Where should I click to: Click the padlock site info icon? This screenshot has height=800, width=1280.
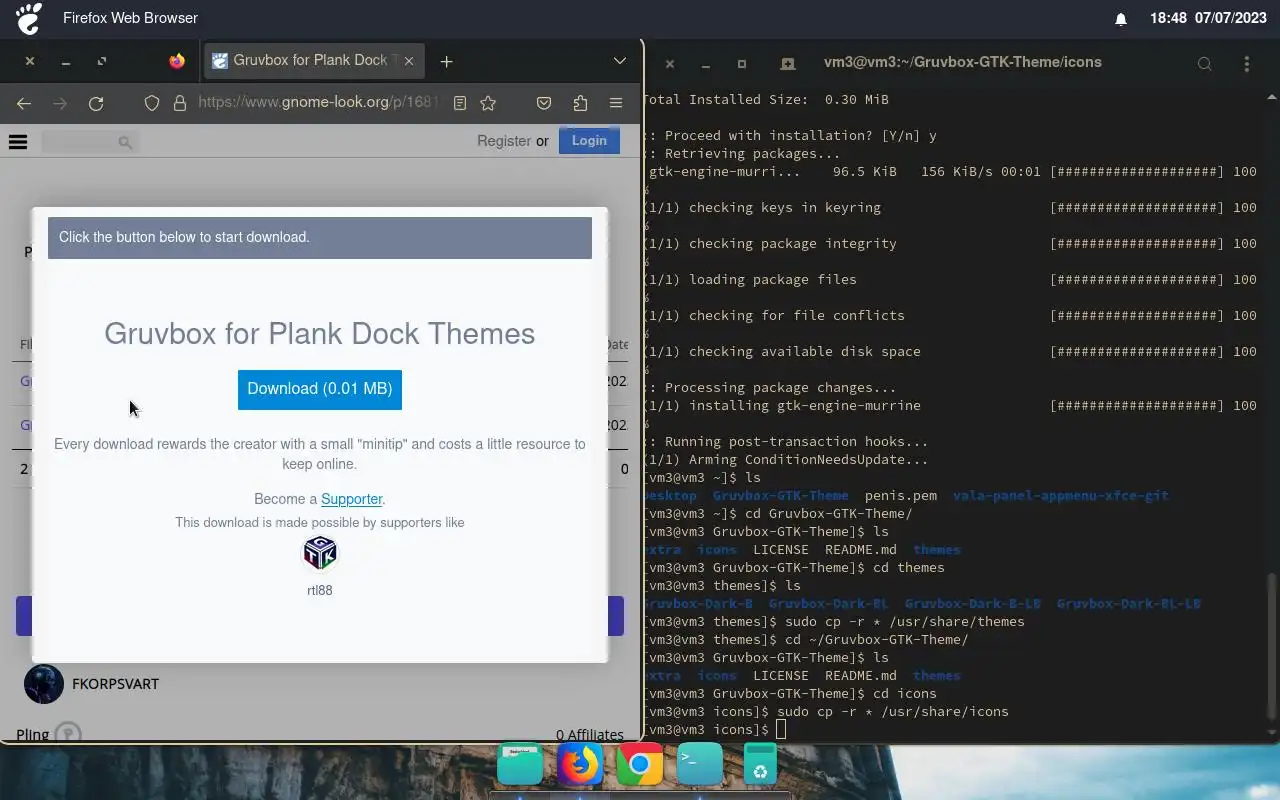coord(180,103)
